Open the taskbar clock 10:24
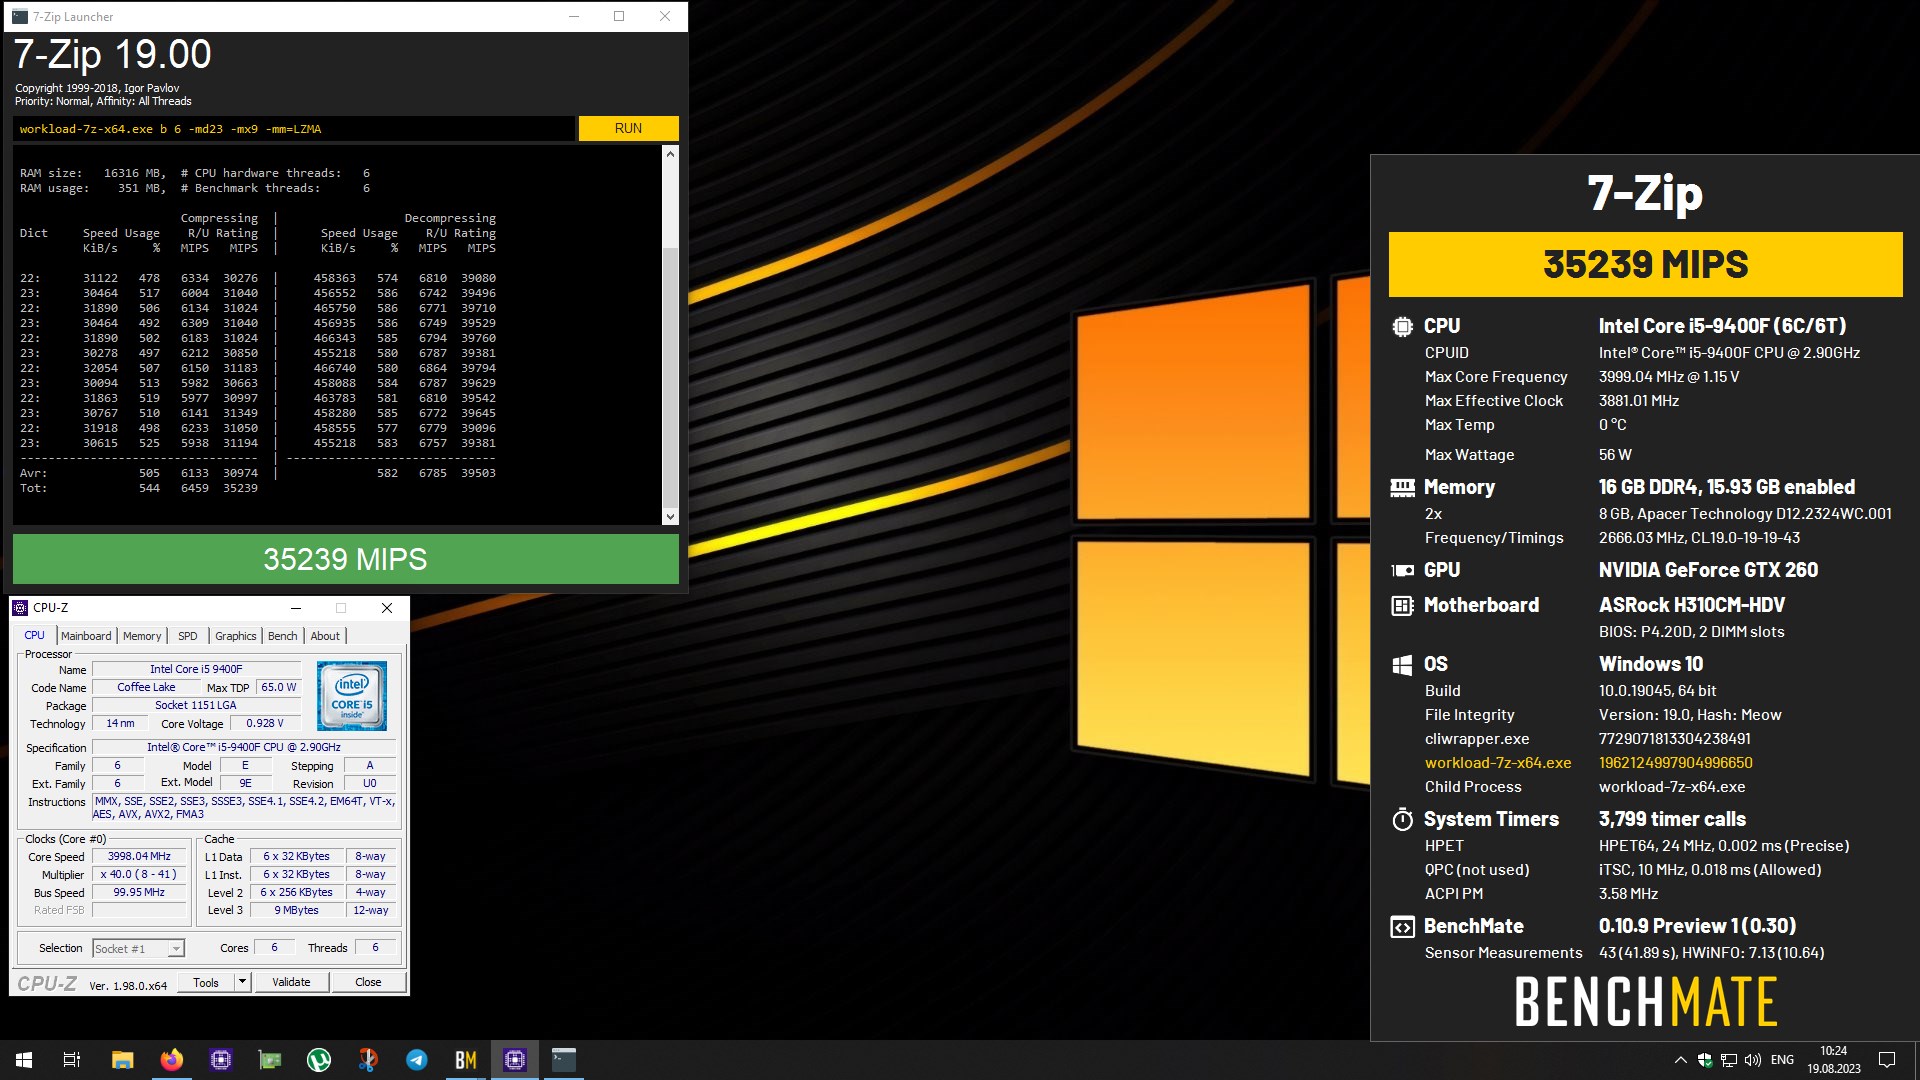 1834,1060
